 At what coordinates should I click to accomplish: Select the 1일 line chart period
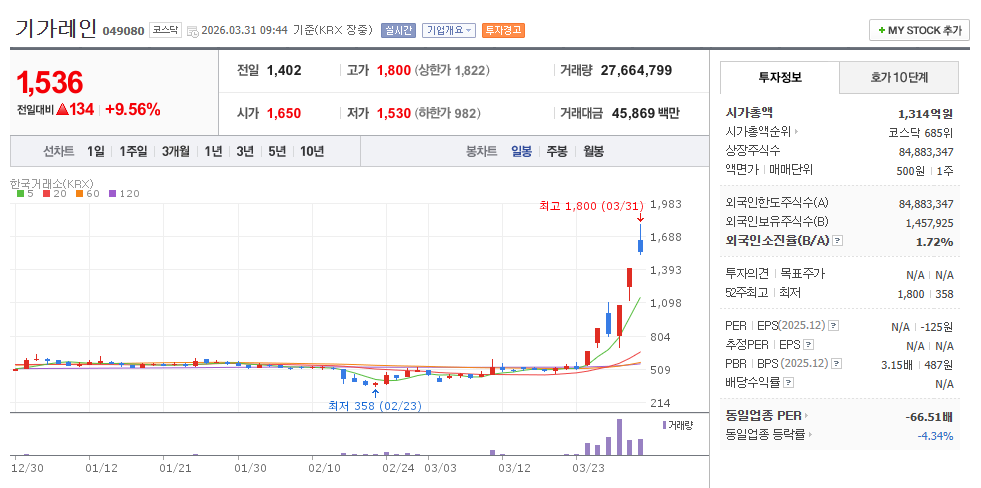(x=96, y=151)
